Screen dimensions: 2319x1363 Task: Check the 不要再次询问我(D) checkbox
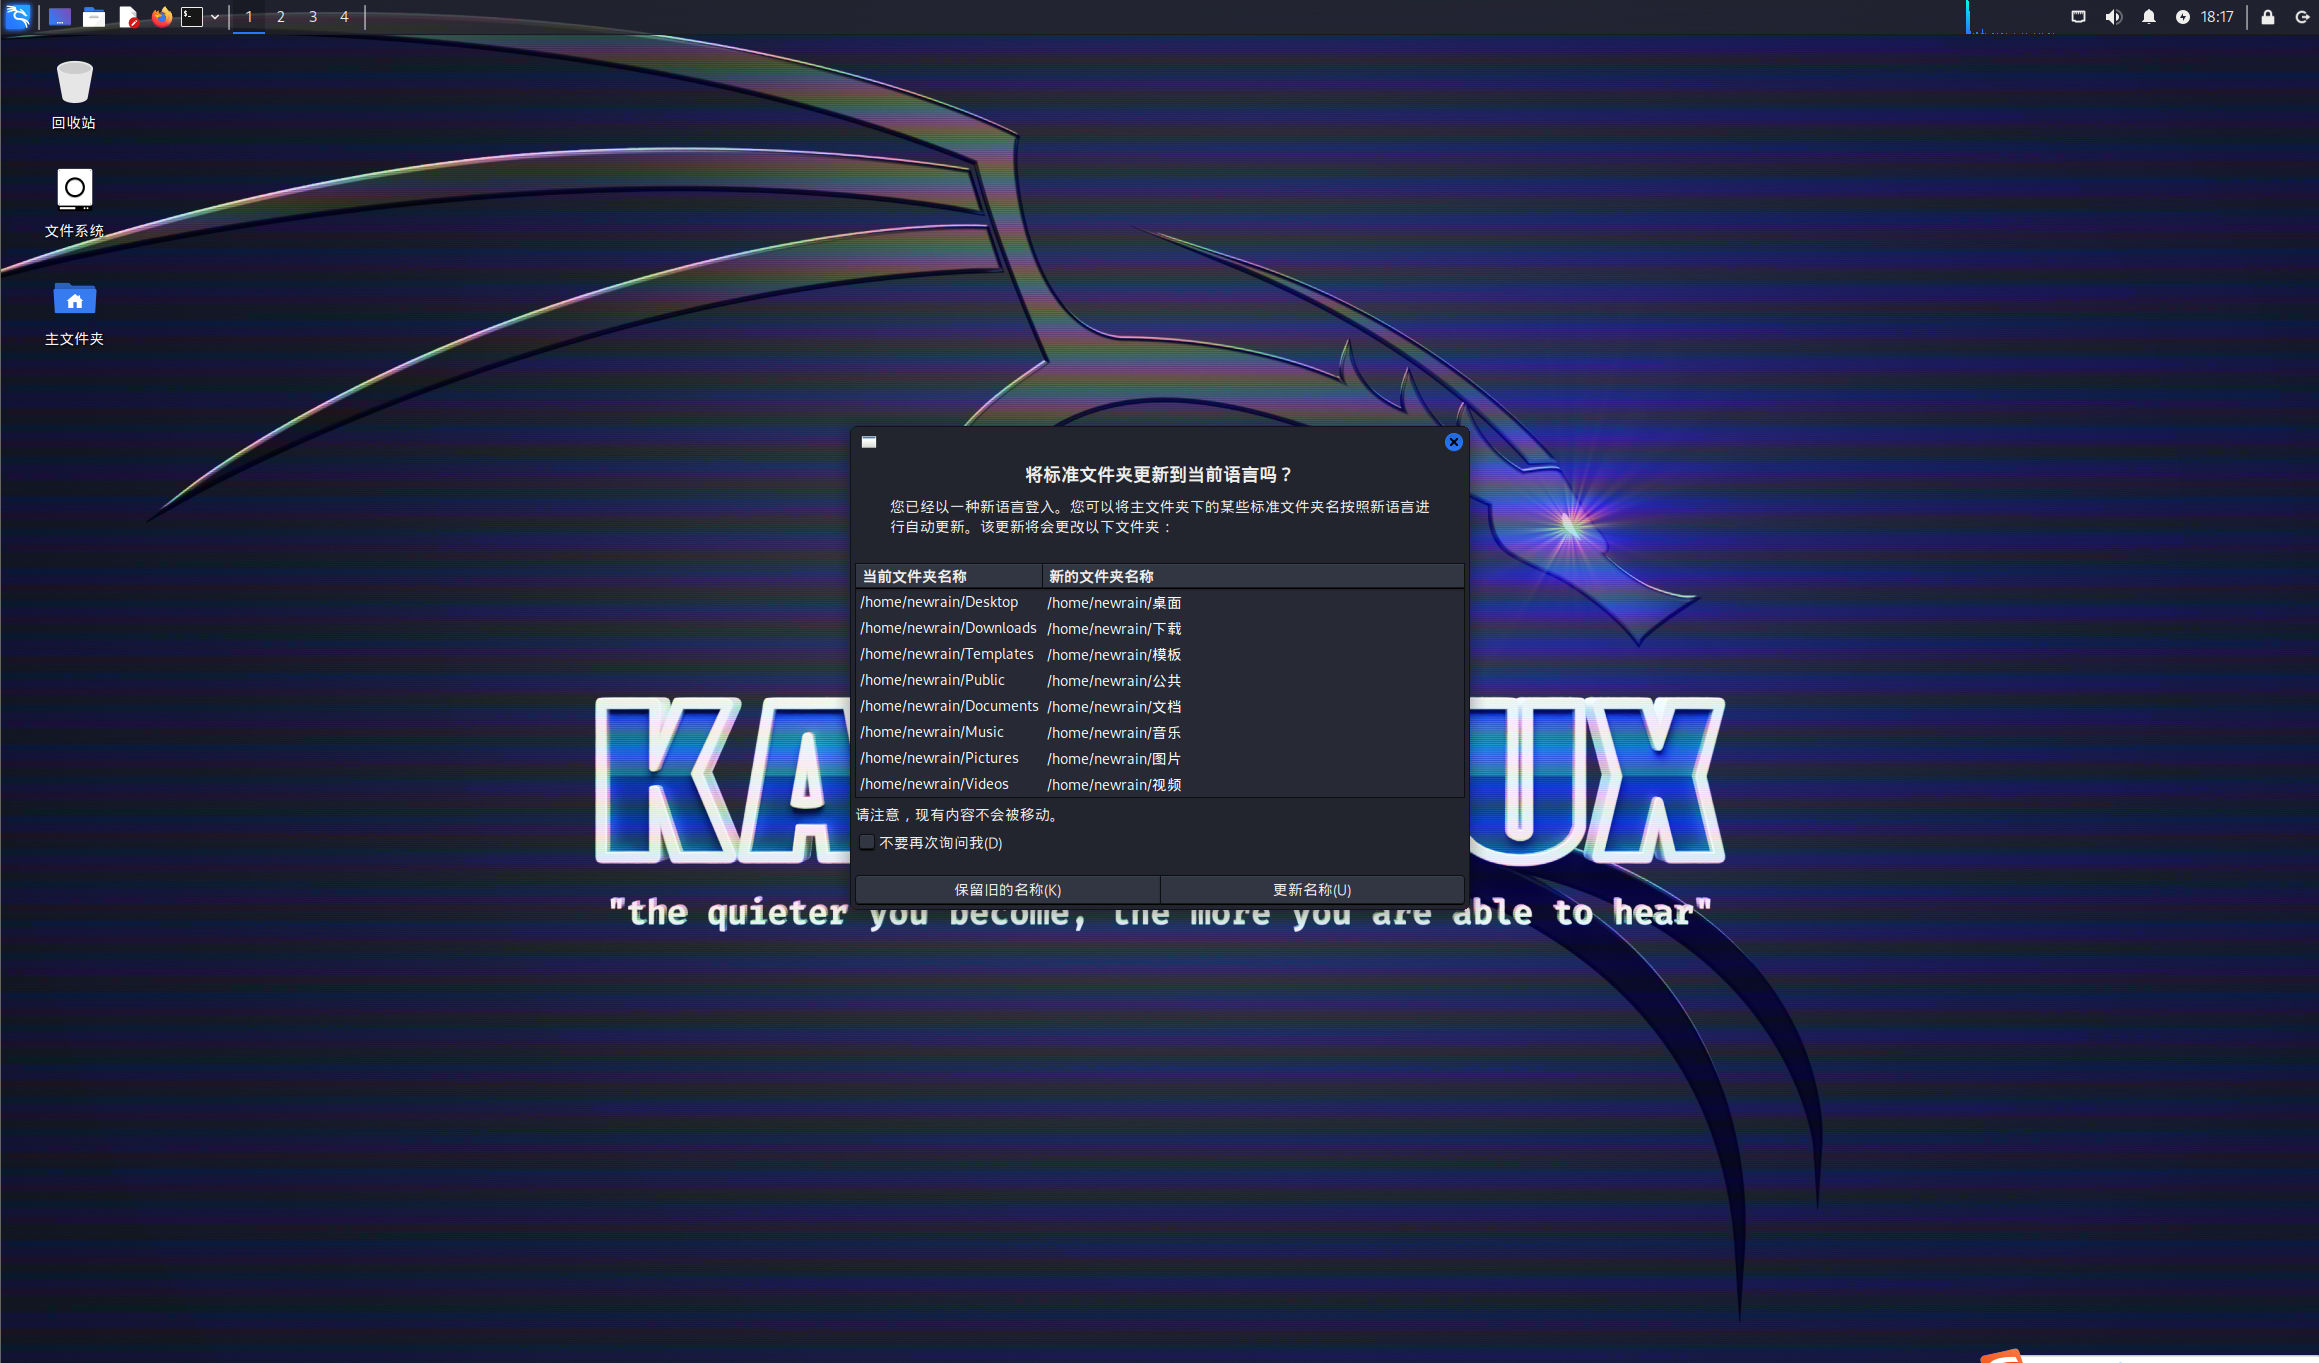867,842
